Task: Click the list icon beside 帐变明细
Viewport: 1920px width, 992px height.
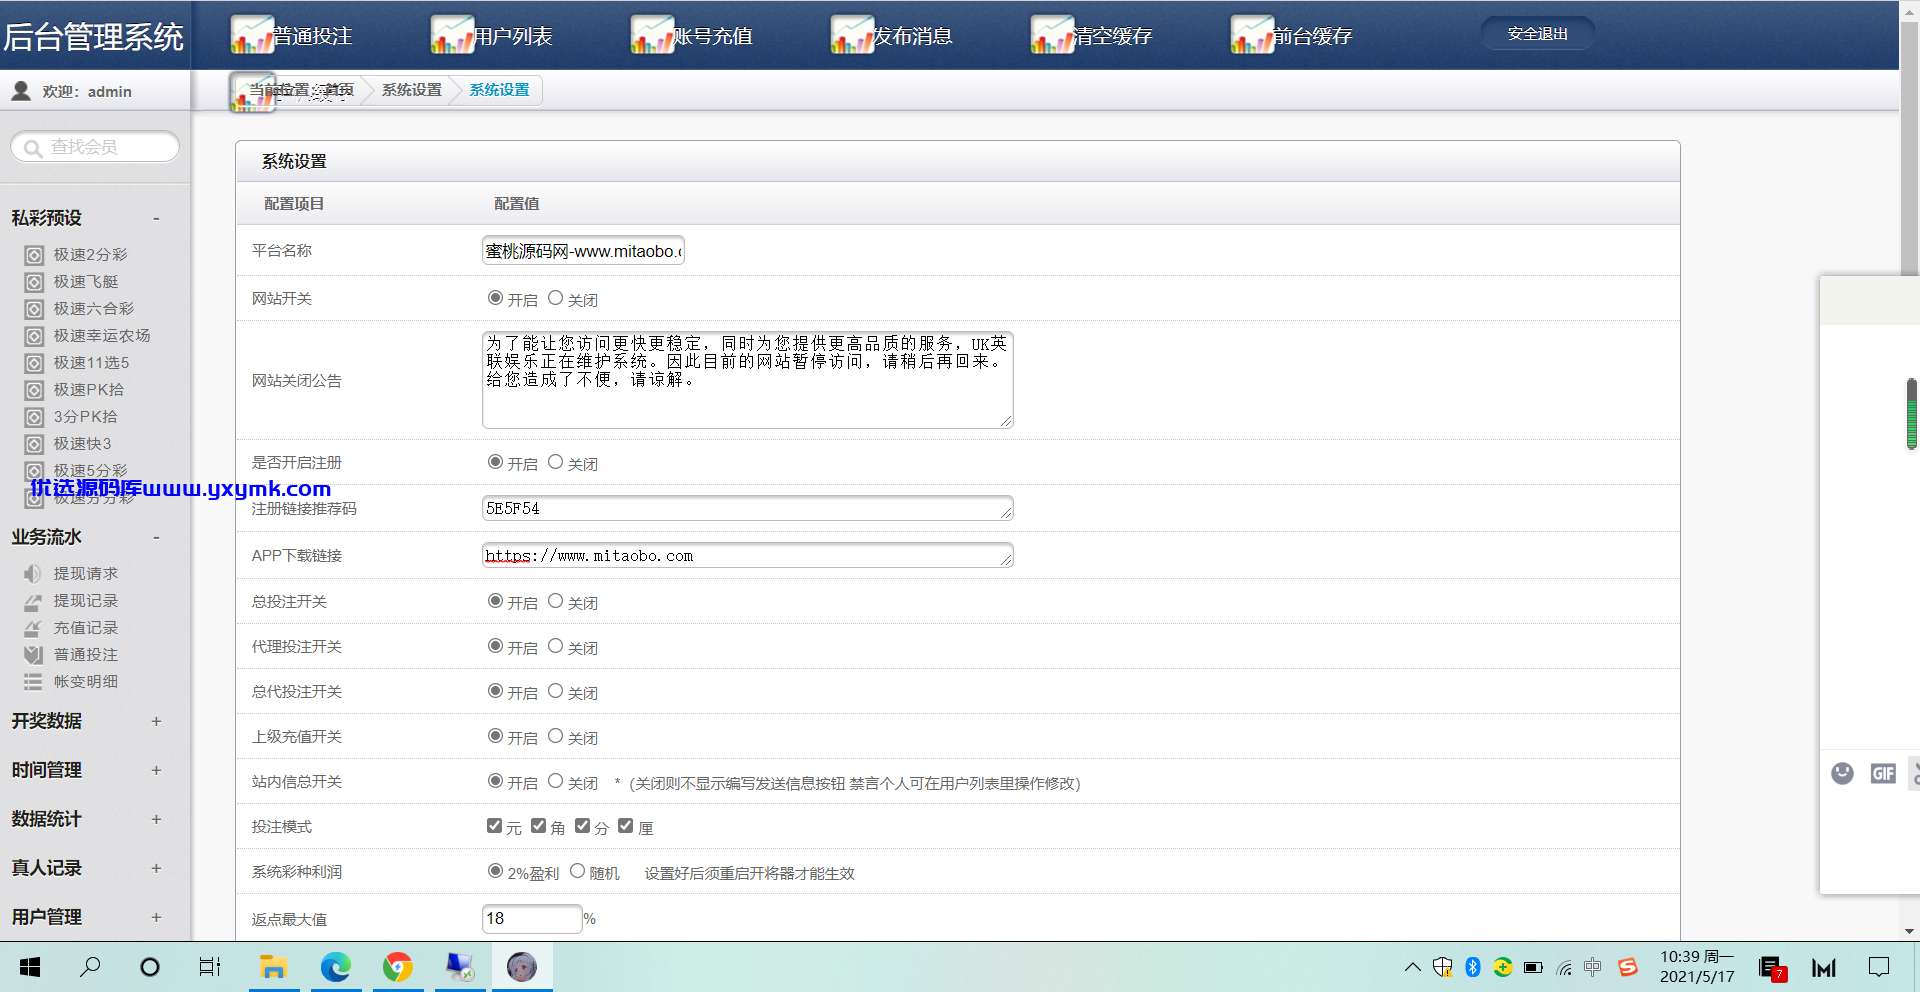Action: [33, 682]
